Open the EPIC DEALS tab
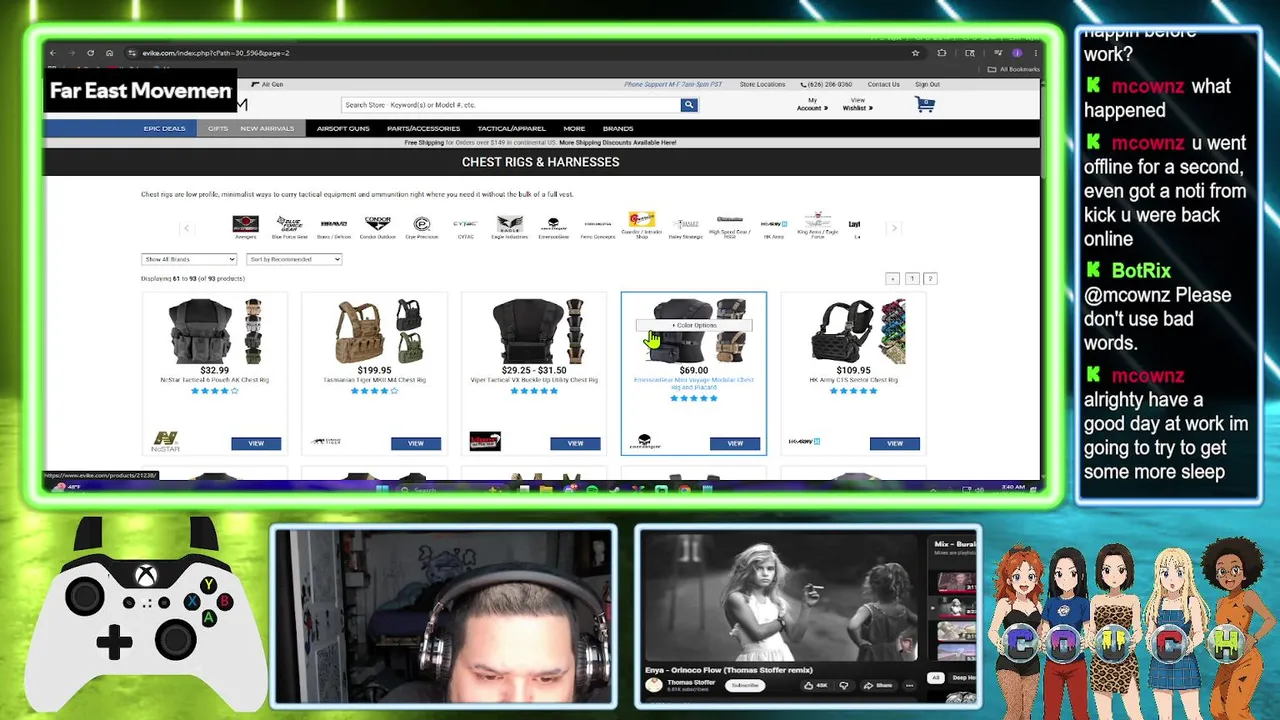 [x=164, y=128]
